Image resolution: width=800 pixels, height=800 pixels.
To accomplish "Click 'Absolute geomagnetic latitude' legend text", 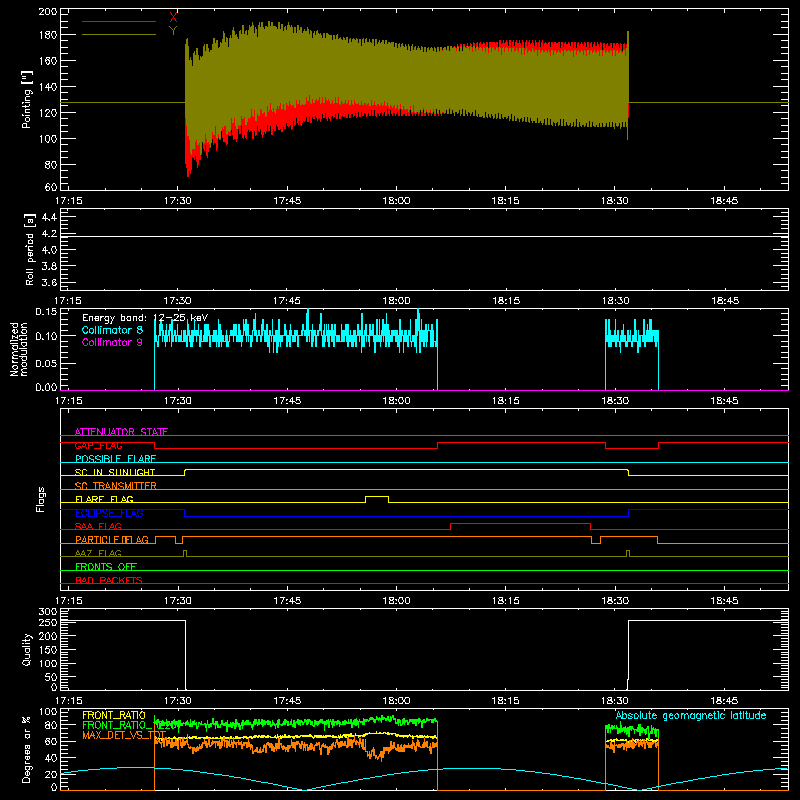I will pyautogui.click(x=691, y=715).
